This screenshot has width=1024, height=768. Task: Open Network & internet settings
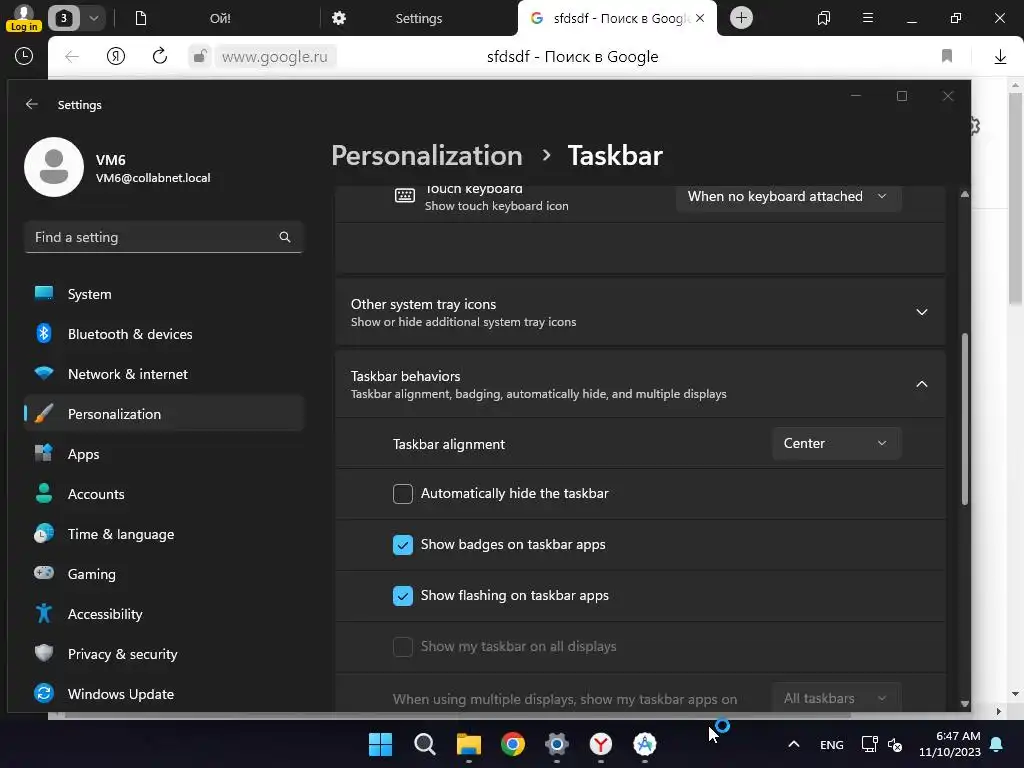point(164,374)
